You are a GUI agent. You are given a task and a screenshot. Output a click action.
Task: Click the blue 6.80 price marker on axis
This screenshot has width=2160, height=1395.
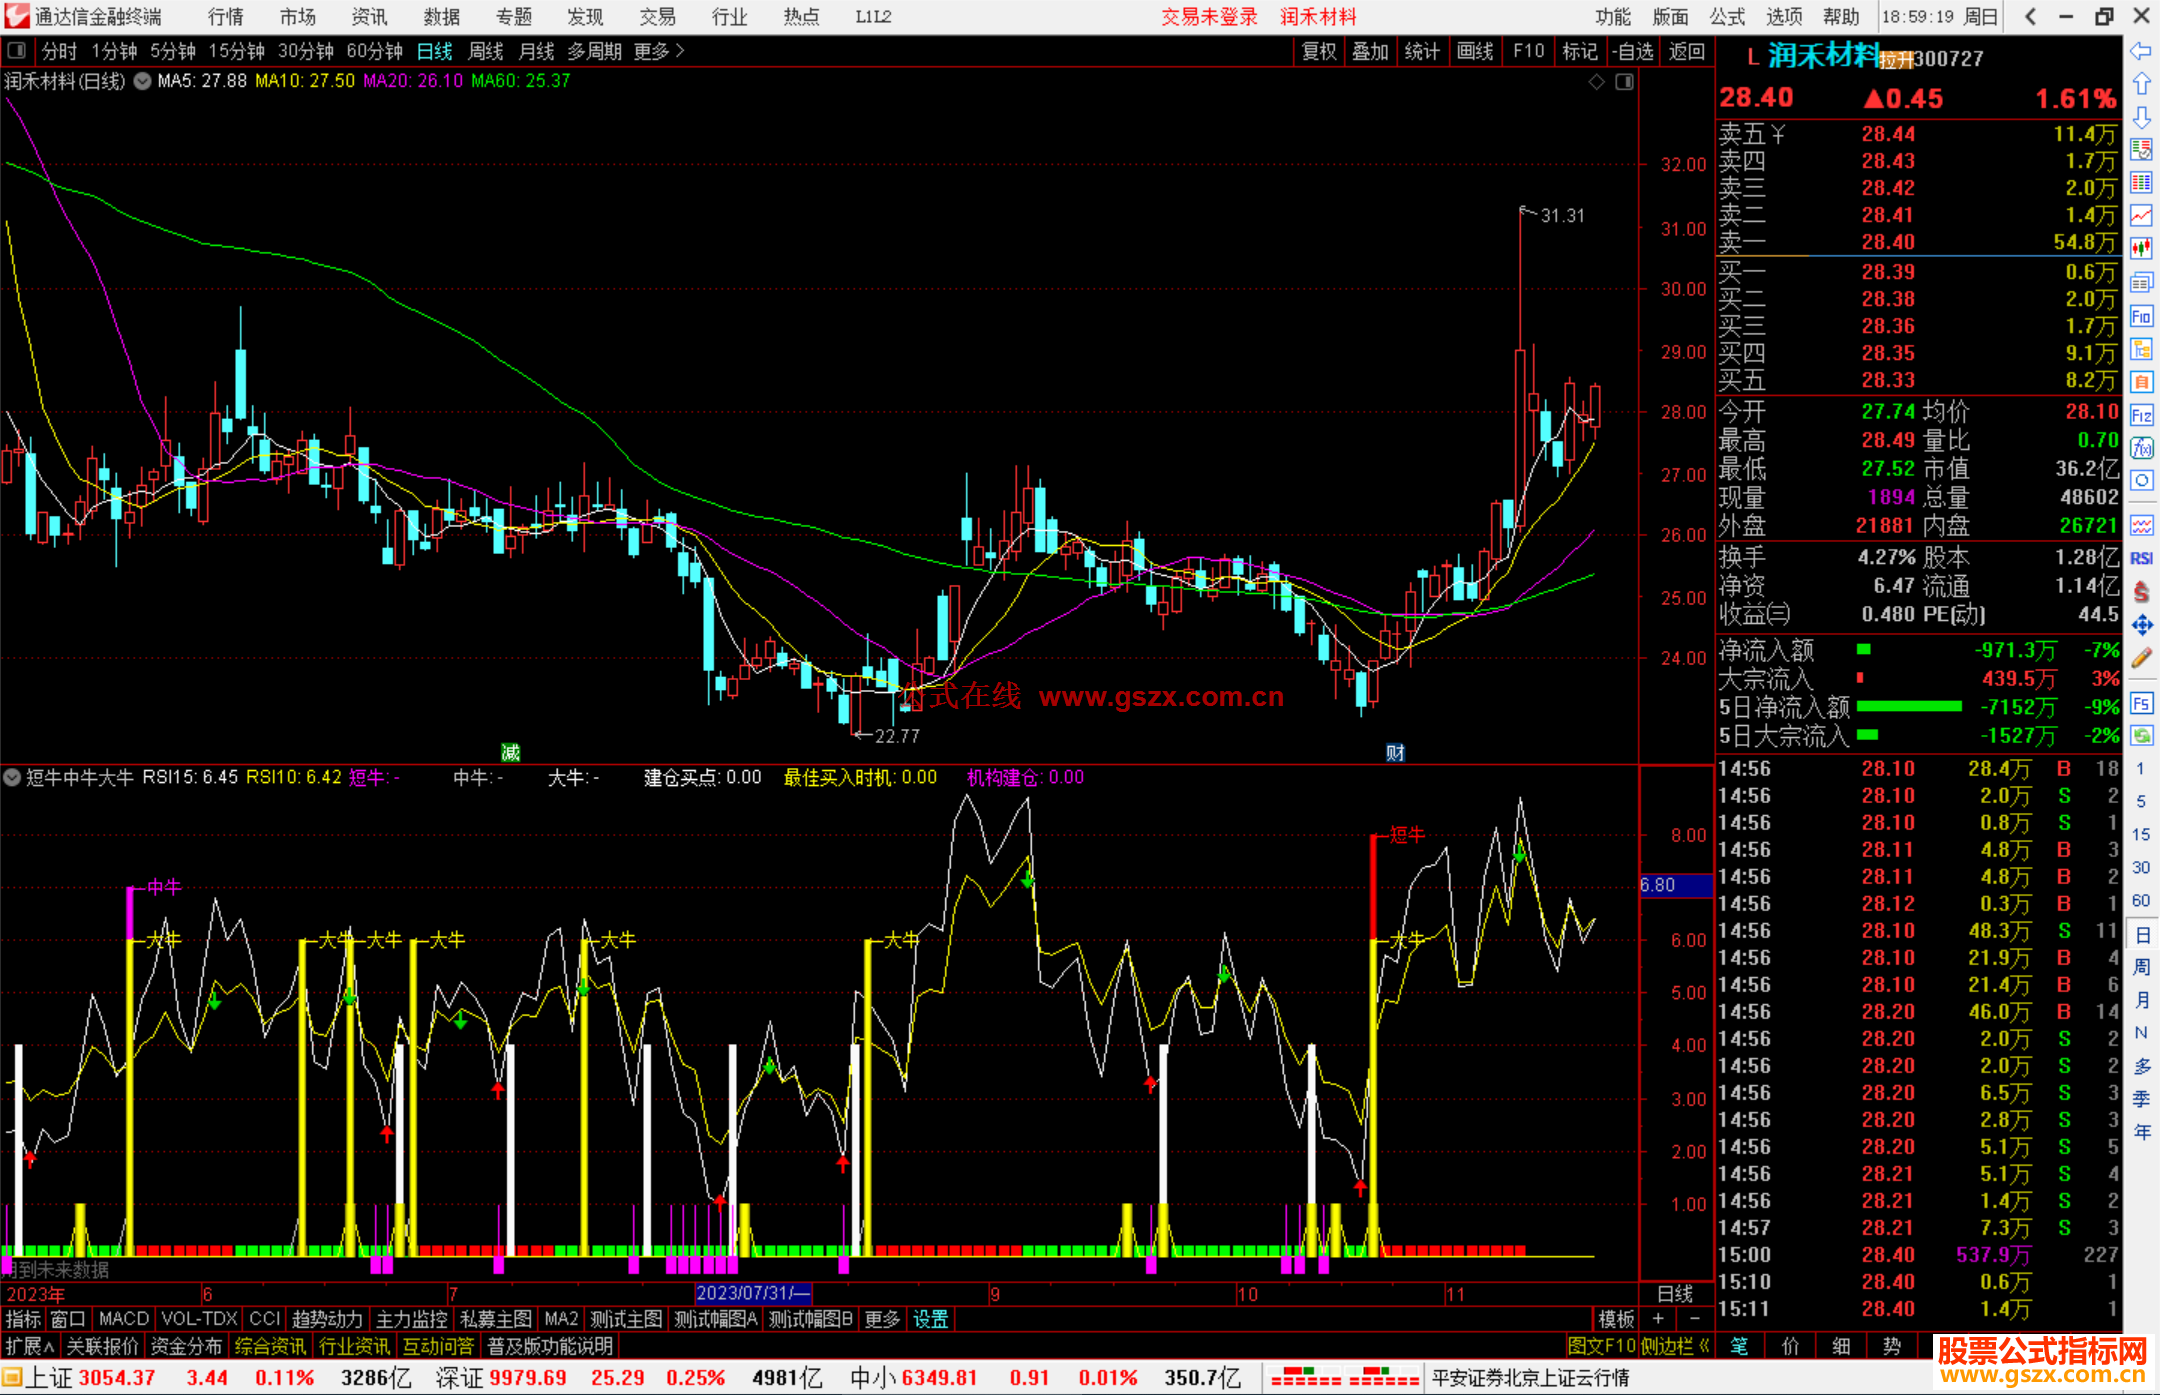[x=1660, y=885]
